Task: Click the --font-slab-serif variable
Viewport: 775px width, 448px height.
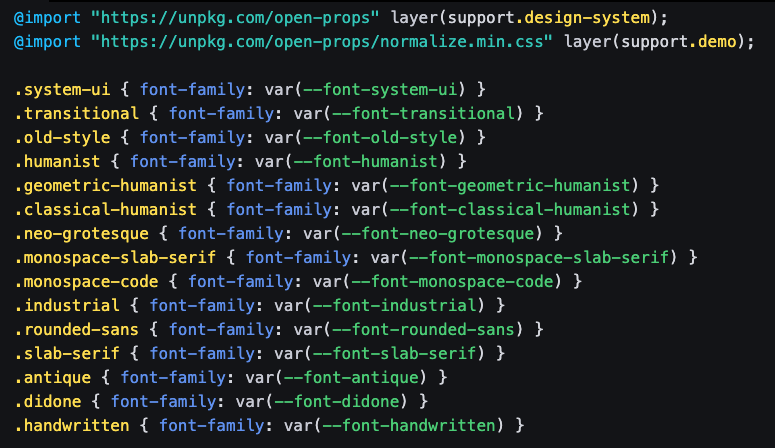Action: click(394, 354)
